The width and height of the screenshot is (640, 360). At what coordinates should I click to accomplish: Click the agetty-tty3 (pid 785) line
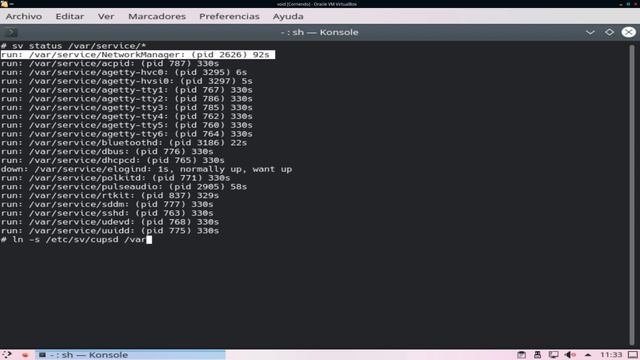pyautogui.click(x=127, y=107)
